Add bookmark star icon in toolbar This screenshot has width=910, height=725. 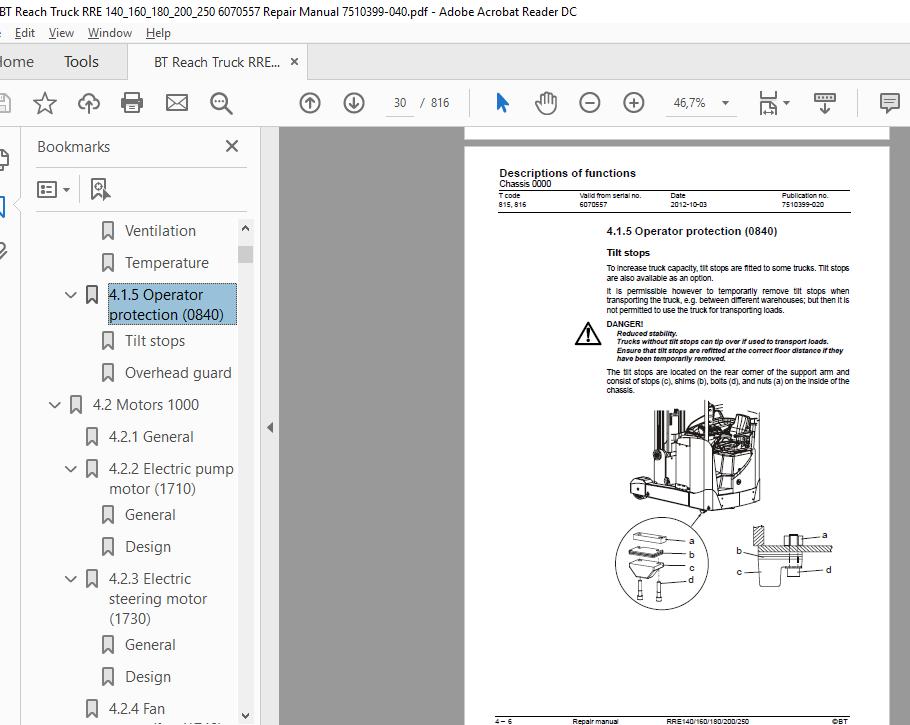click(45, 103)
